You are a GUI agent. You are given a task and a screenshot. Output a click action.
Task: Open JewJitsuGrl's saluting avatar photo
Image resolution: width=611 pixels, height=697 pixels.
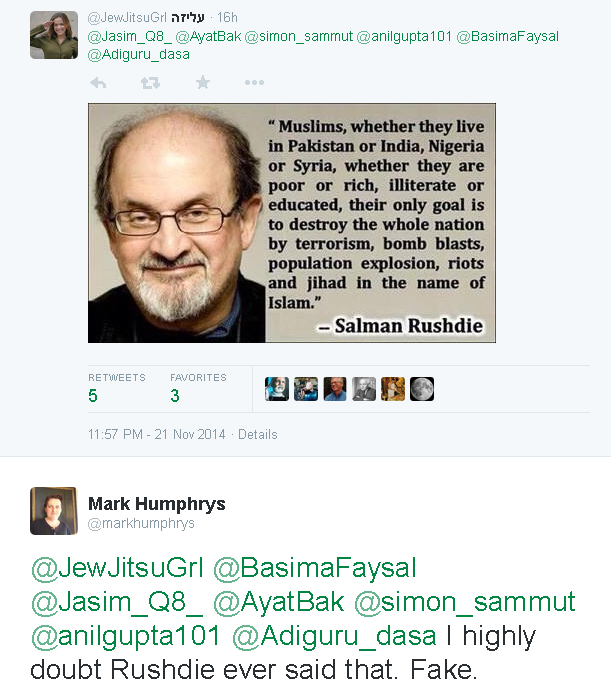(54, 35)
